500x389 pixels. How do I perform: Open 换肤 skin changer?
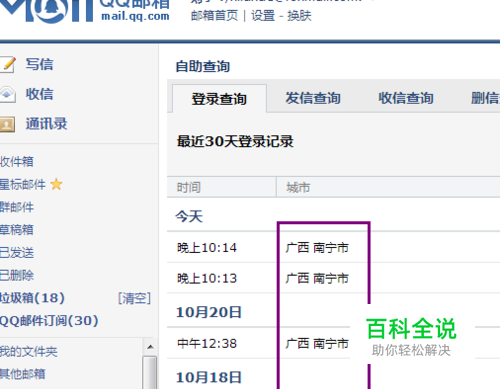tap(299, 16)
